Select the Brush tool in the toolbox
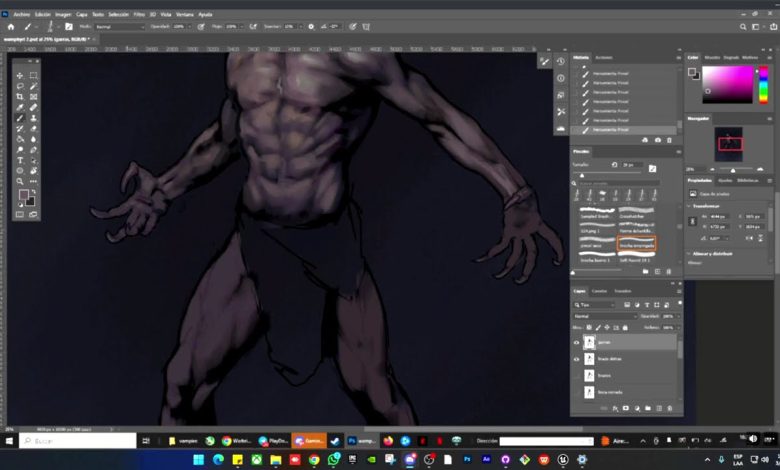The width and height of the screenshot is (780, 470). pos(20,118)
